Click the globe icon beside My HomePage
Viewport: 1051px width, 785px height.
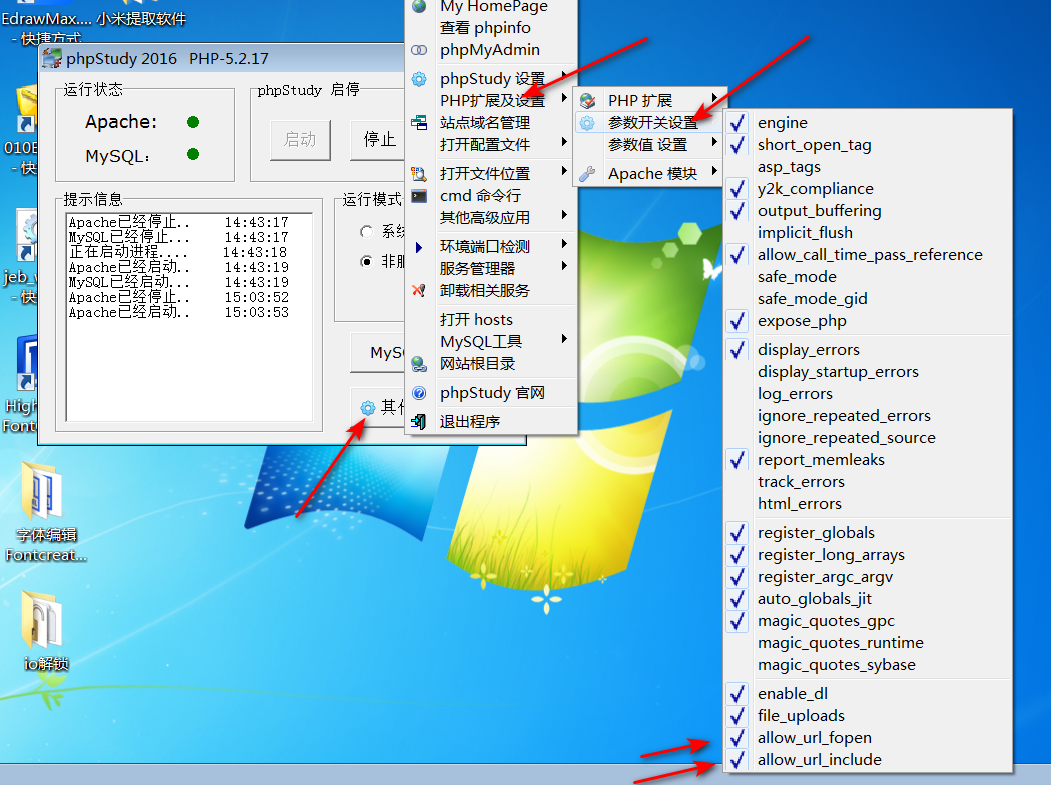[x=419, y=7]
